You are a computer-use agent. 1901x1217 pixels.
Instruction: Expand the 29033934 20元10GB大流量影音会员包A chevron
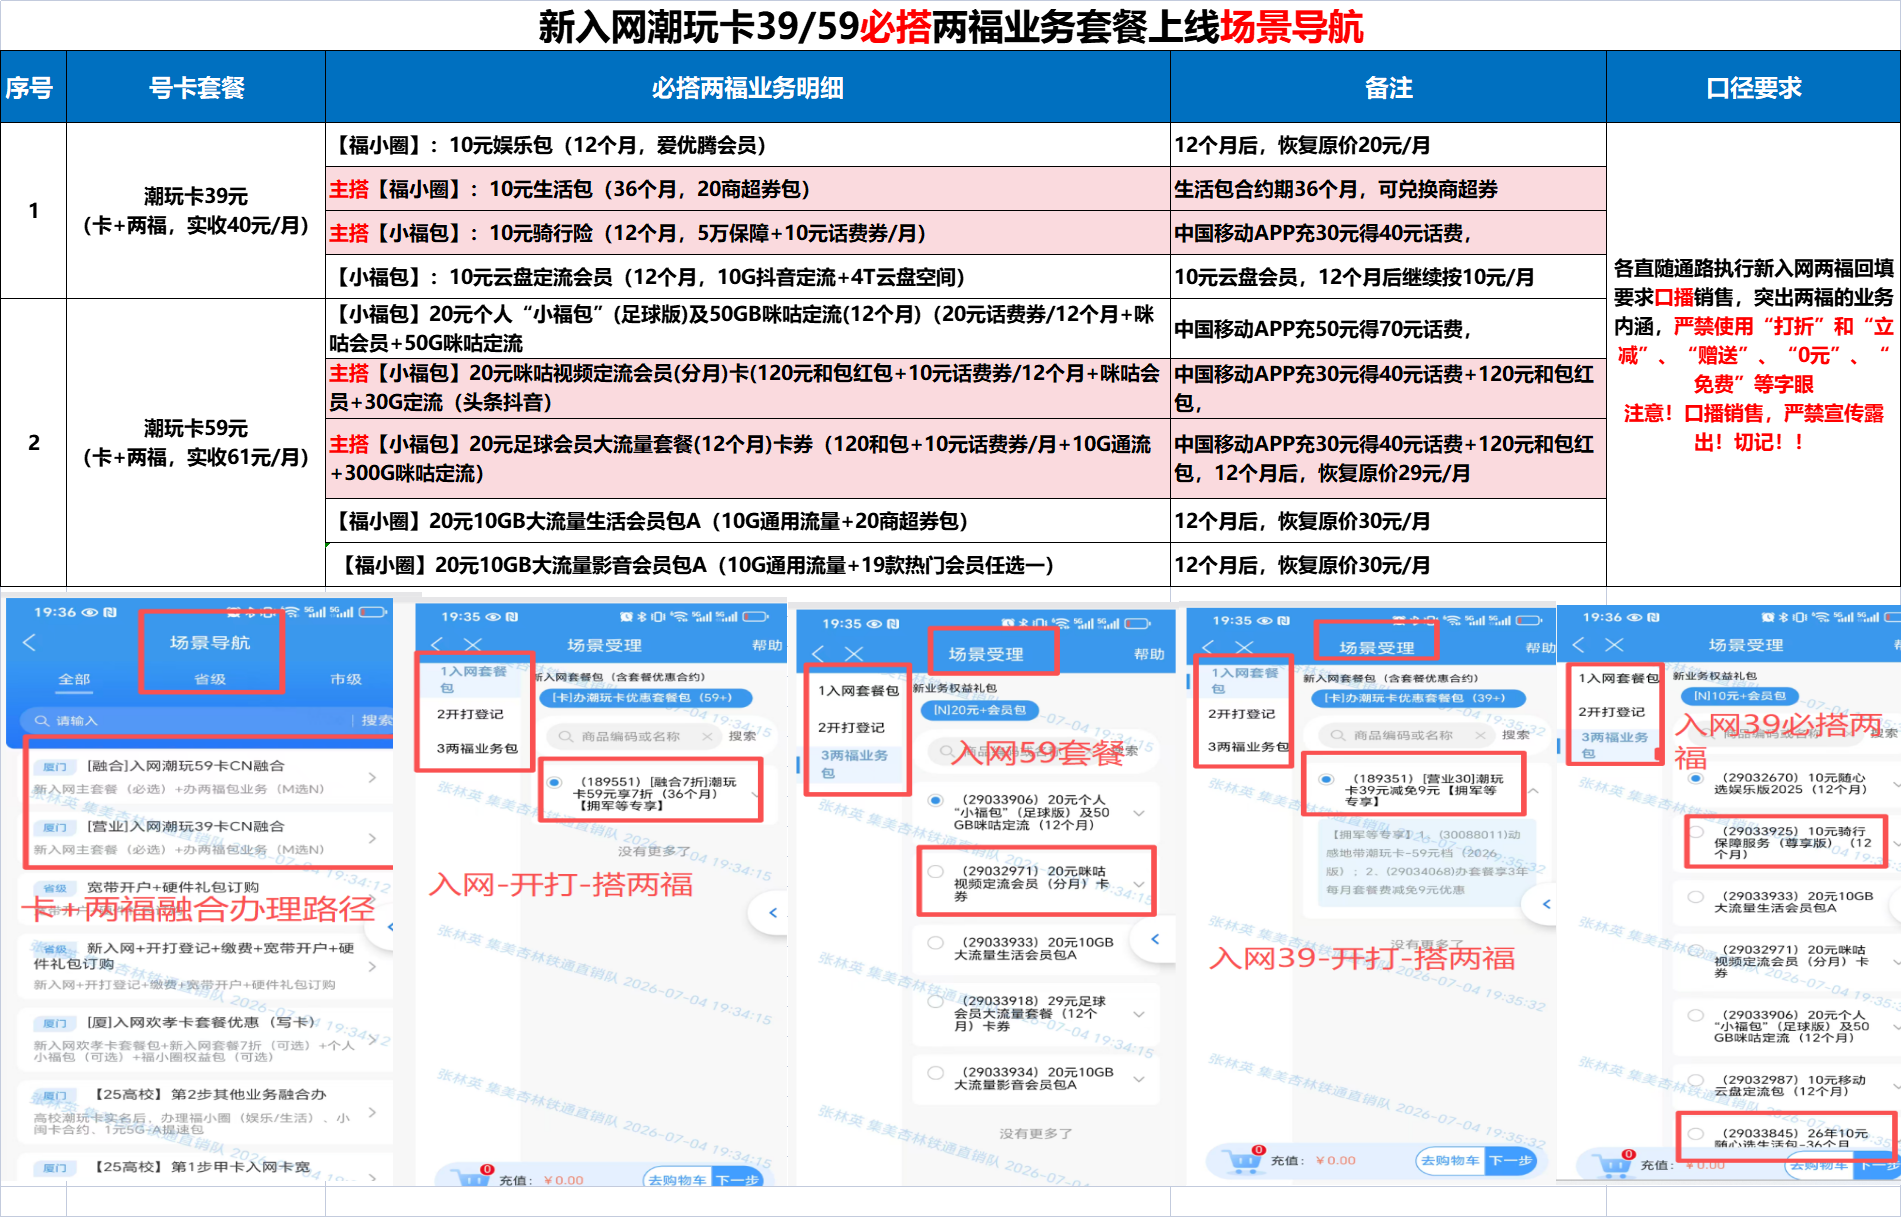click(x=1139, y=1078)
